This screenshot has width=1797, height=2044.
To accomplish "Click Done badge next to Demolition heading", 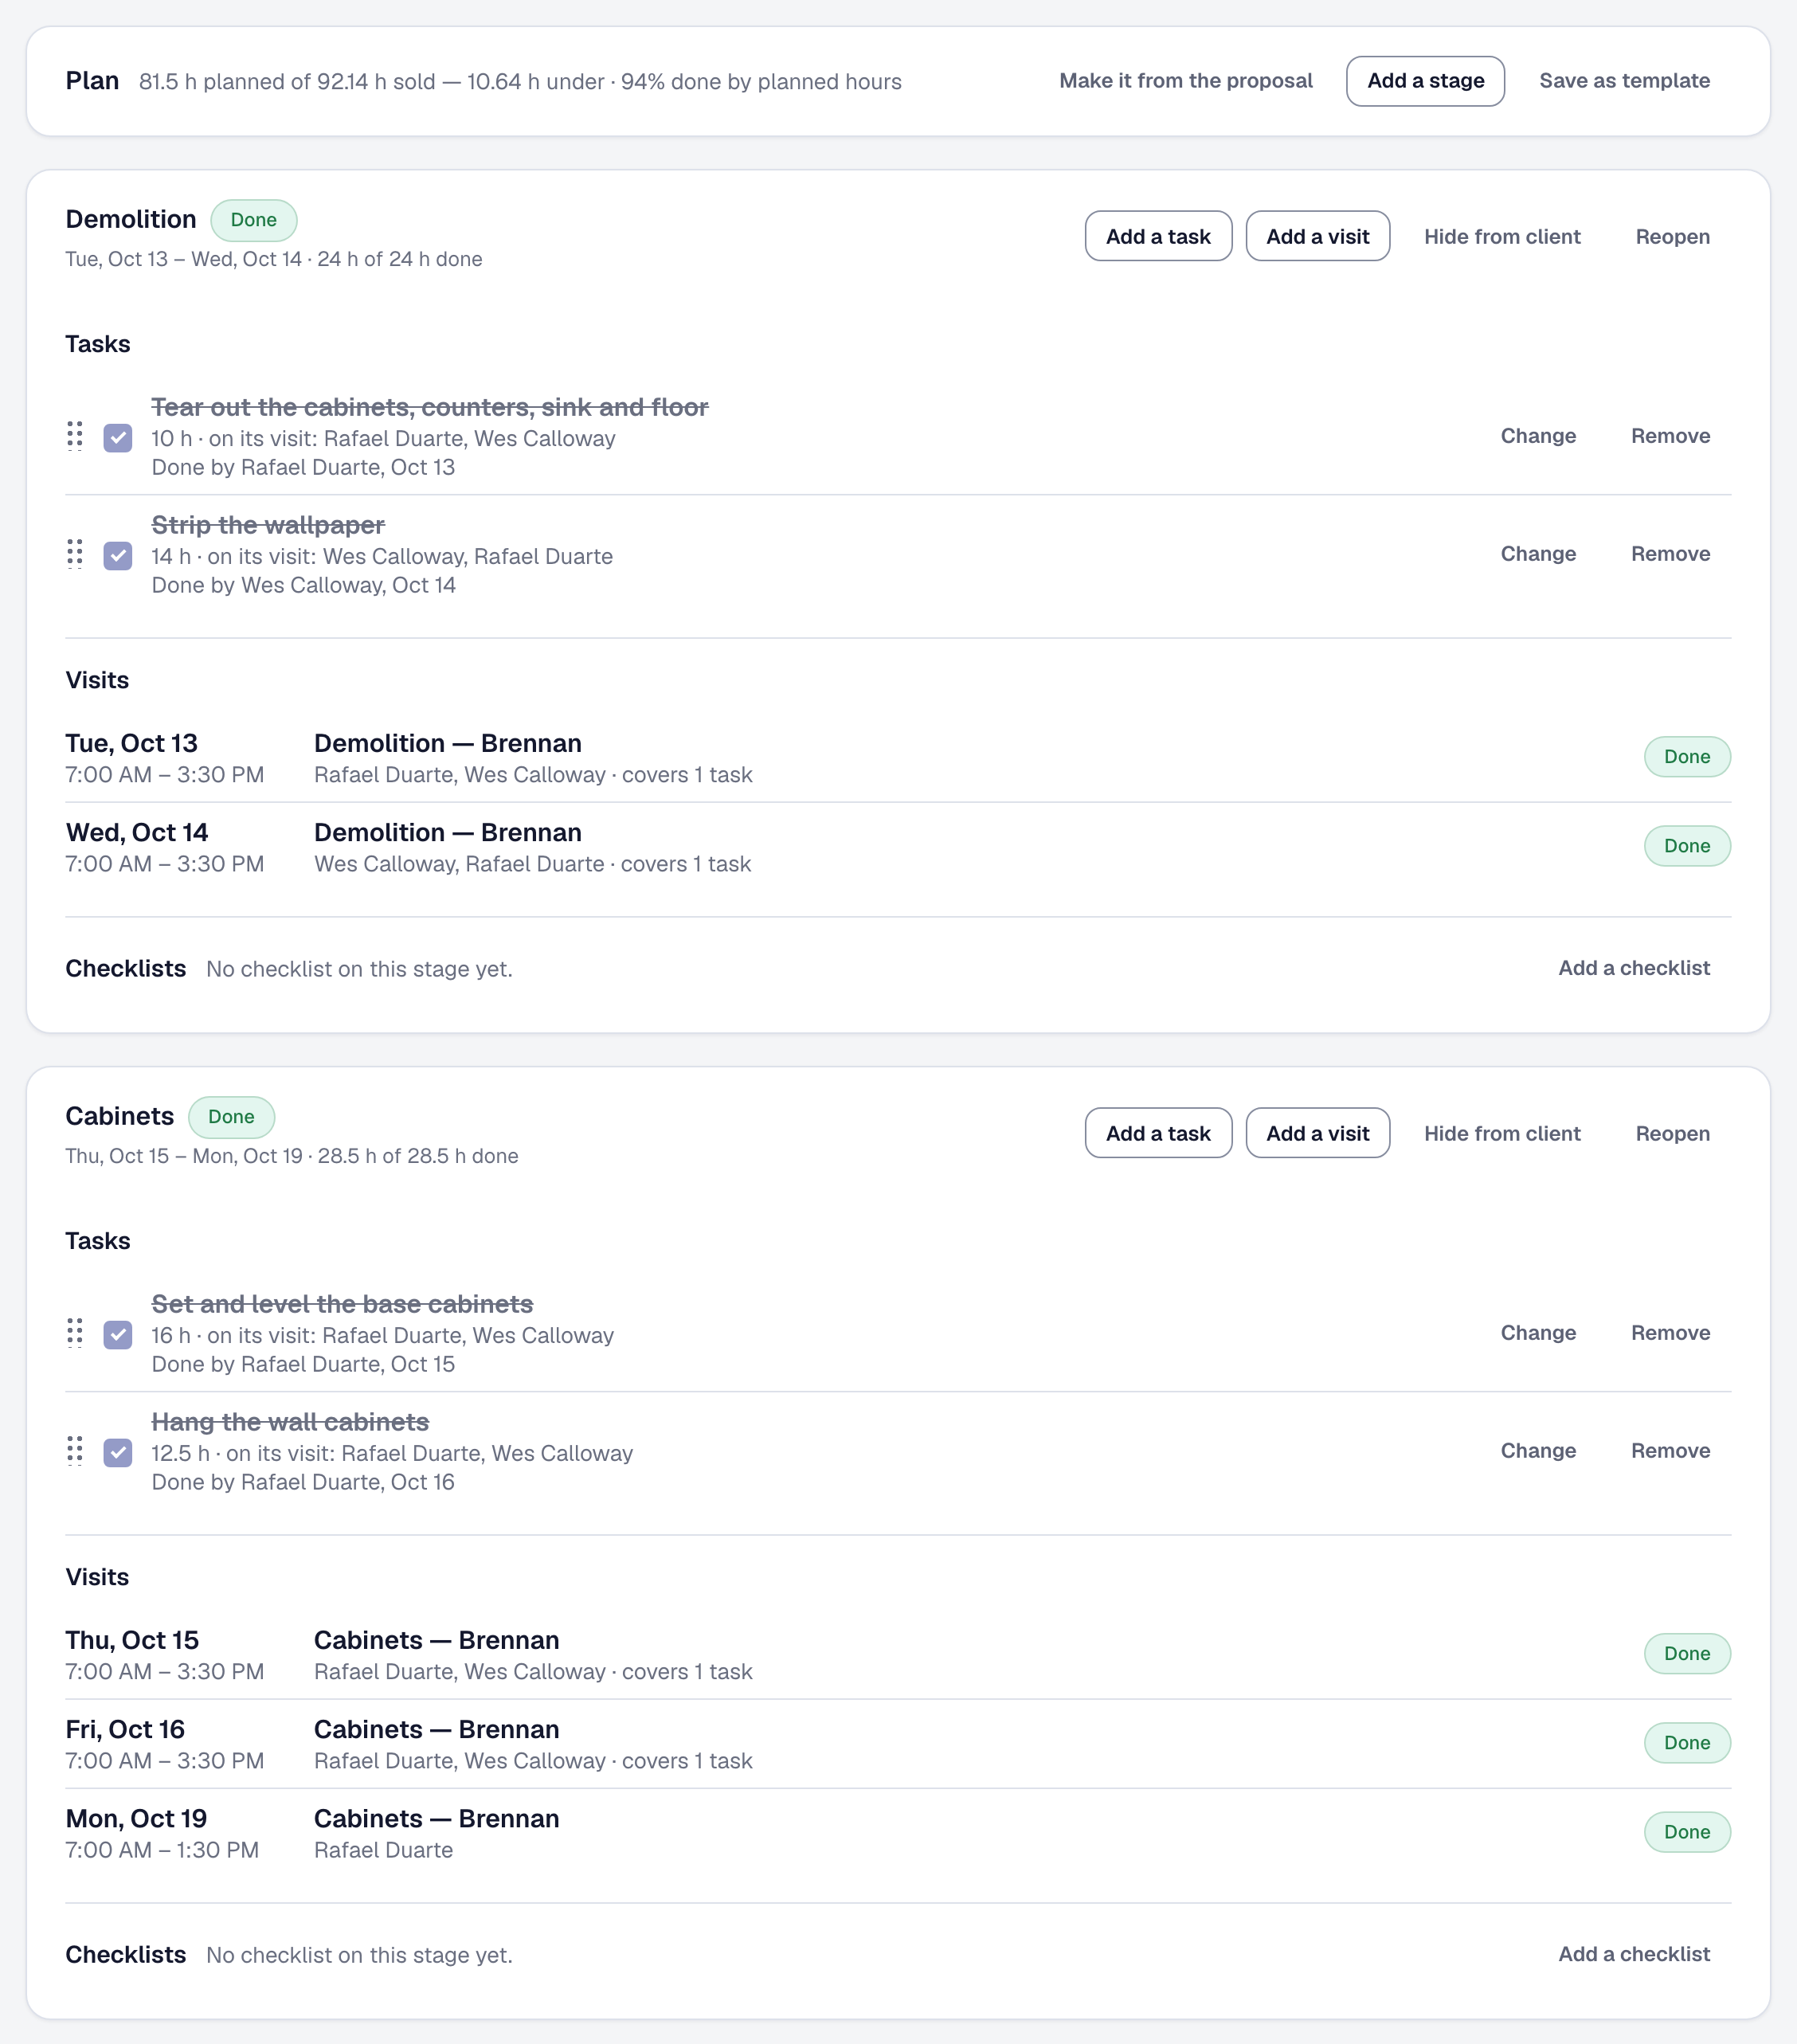I will point(254,220).
